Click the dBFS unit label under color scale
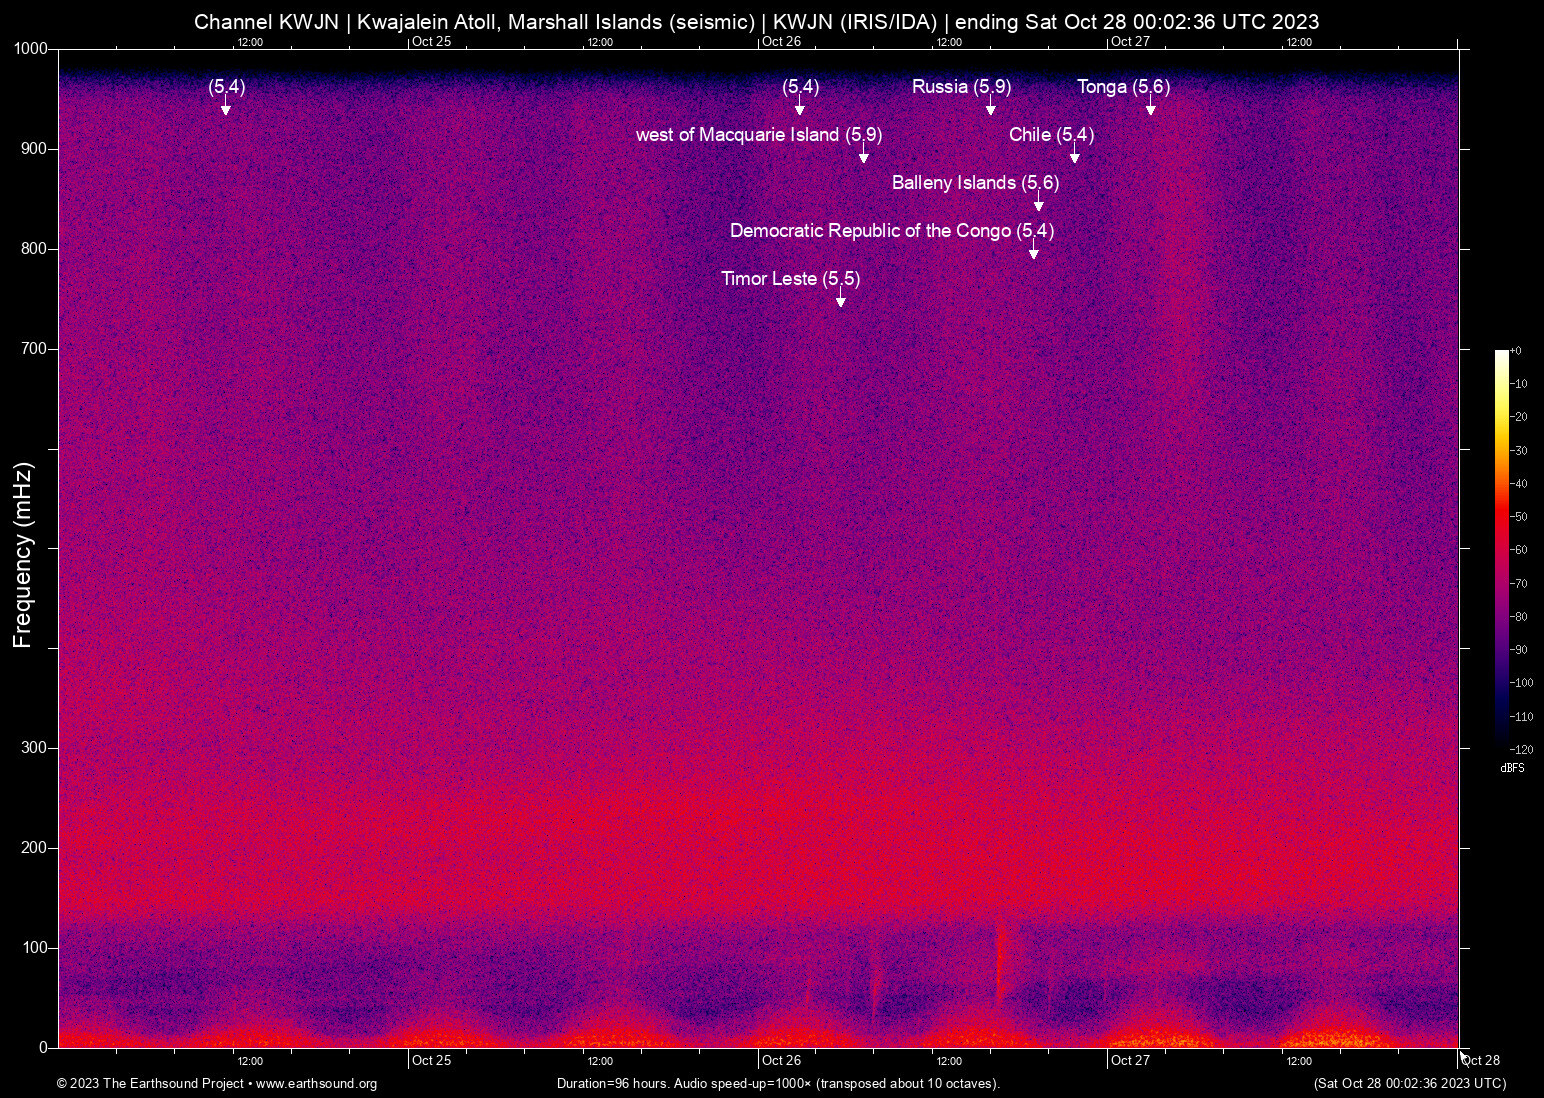 click(x=1512, y=768)
